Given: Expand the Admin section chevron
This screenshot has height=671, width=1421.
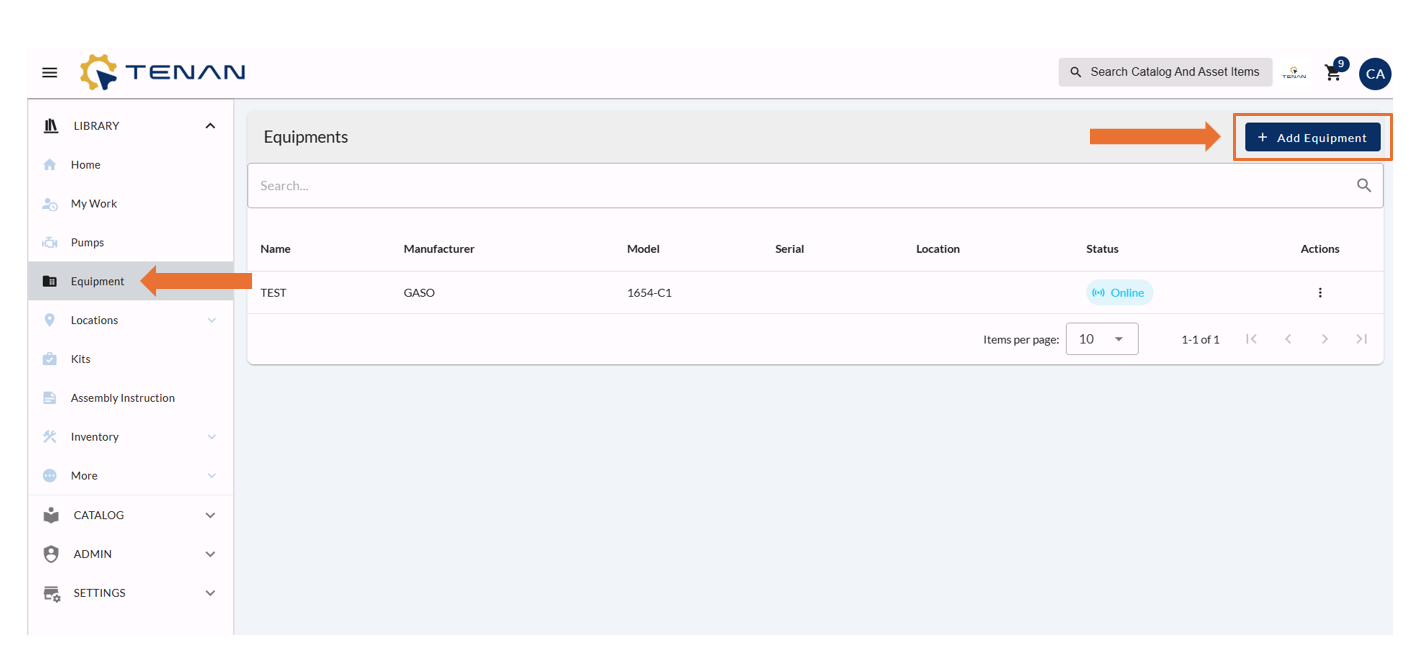Looking at the screenshot, I should [210, 554].
